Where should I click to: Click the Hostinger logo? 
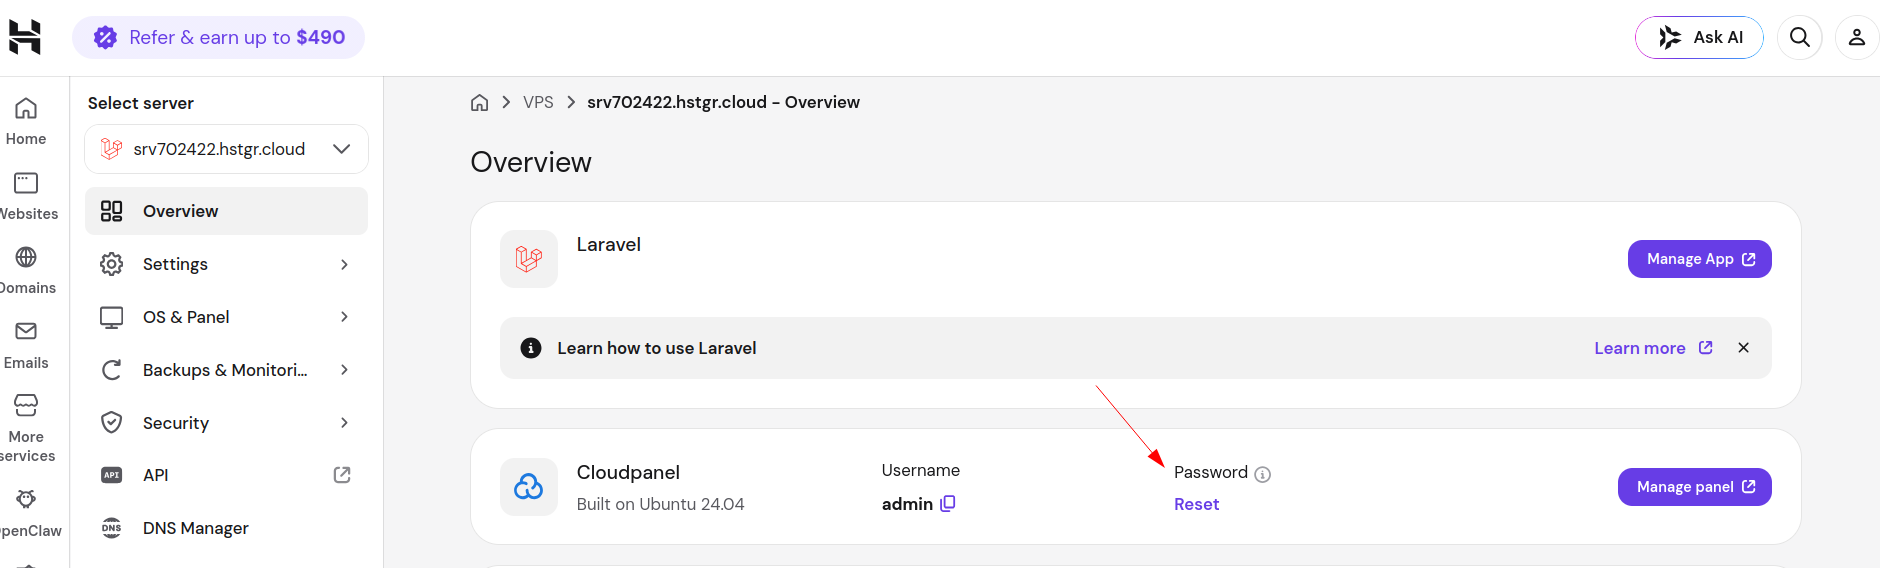25,37
